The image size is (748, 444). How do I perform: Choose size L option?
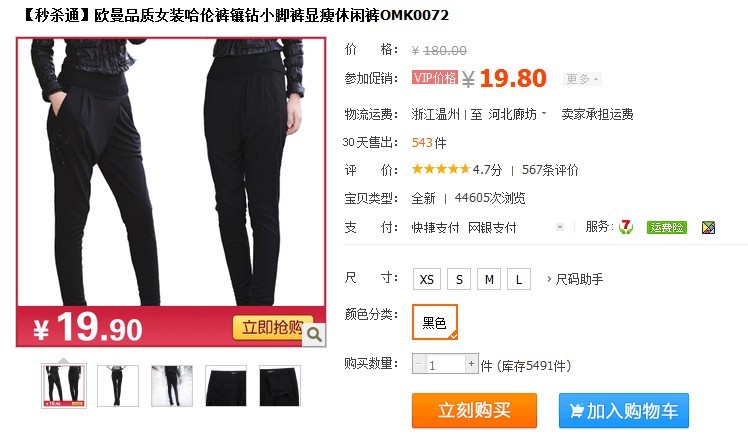tap(519, 279)
